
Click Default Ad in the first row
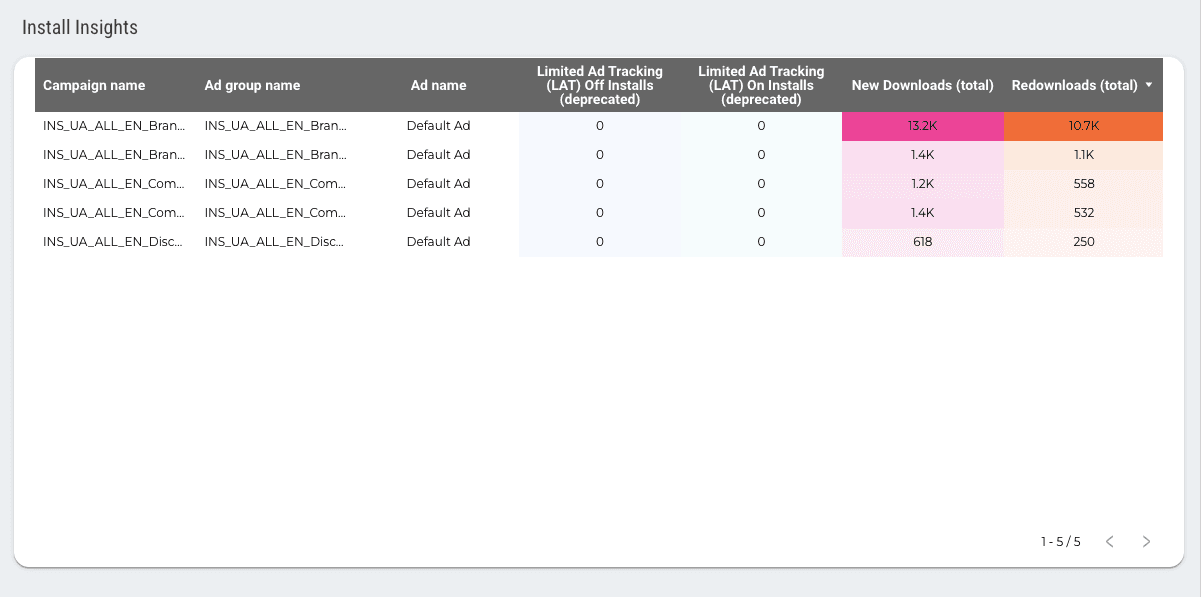(x=438, y=125)
